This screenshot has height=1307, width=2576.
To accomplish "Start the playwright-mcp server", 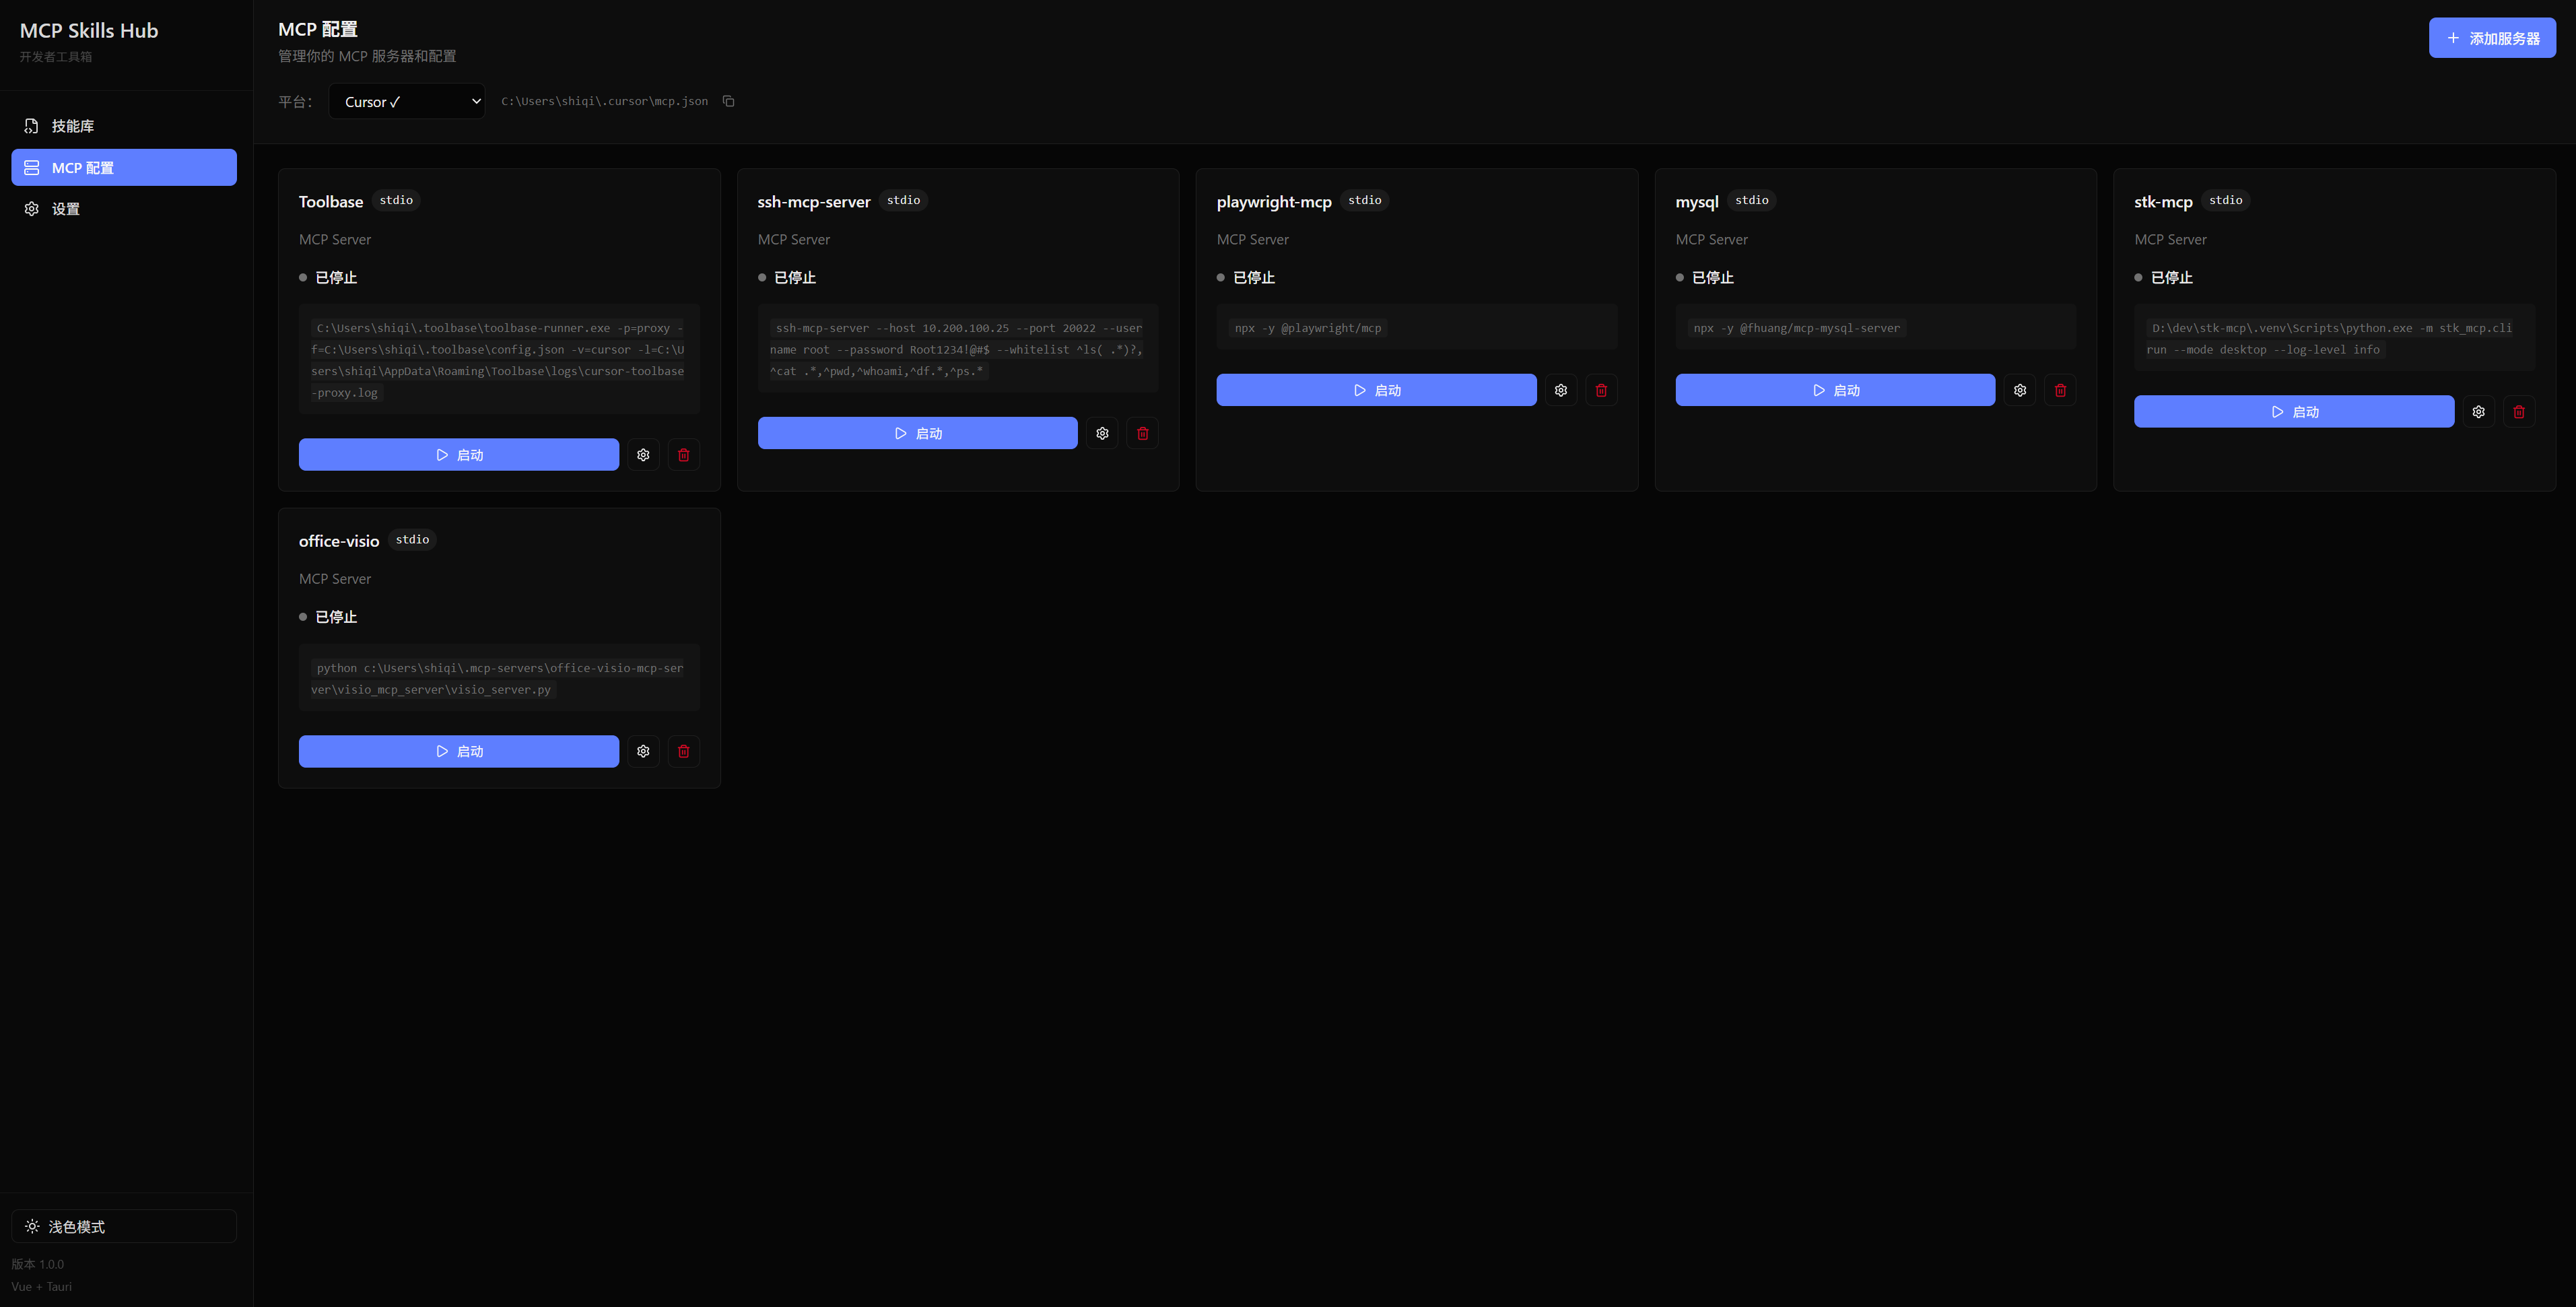I will pos(1376,390).
